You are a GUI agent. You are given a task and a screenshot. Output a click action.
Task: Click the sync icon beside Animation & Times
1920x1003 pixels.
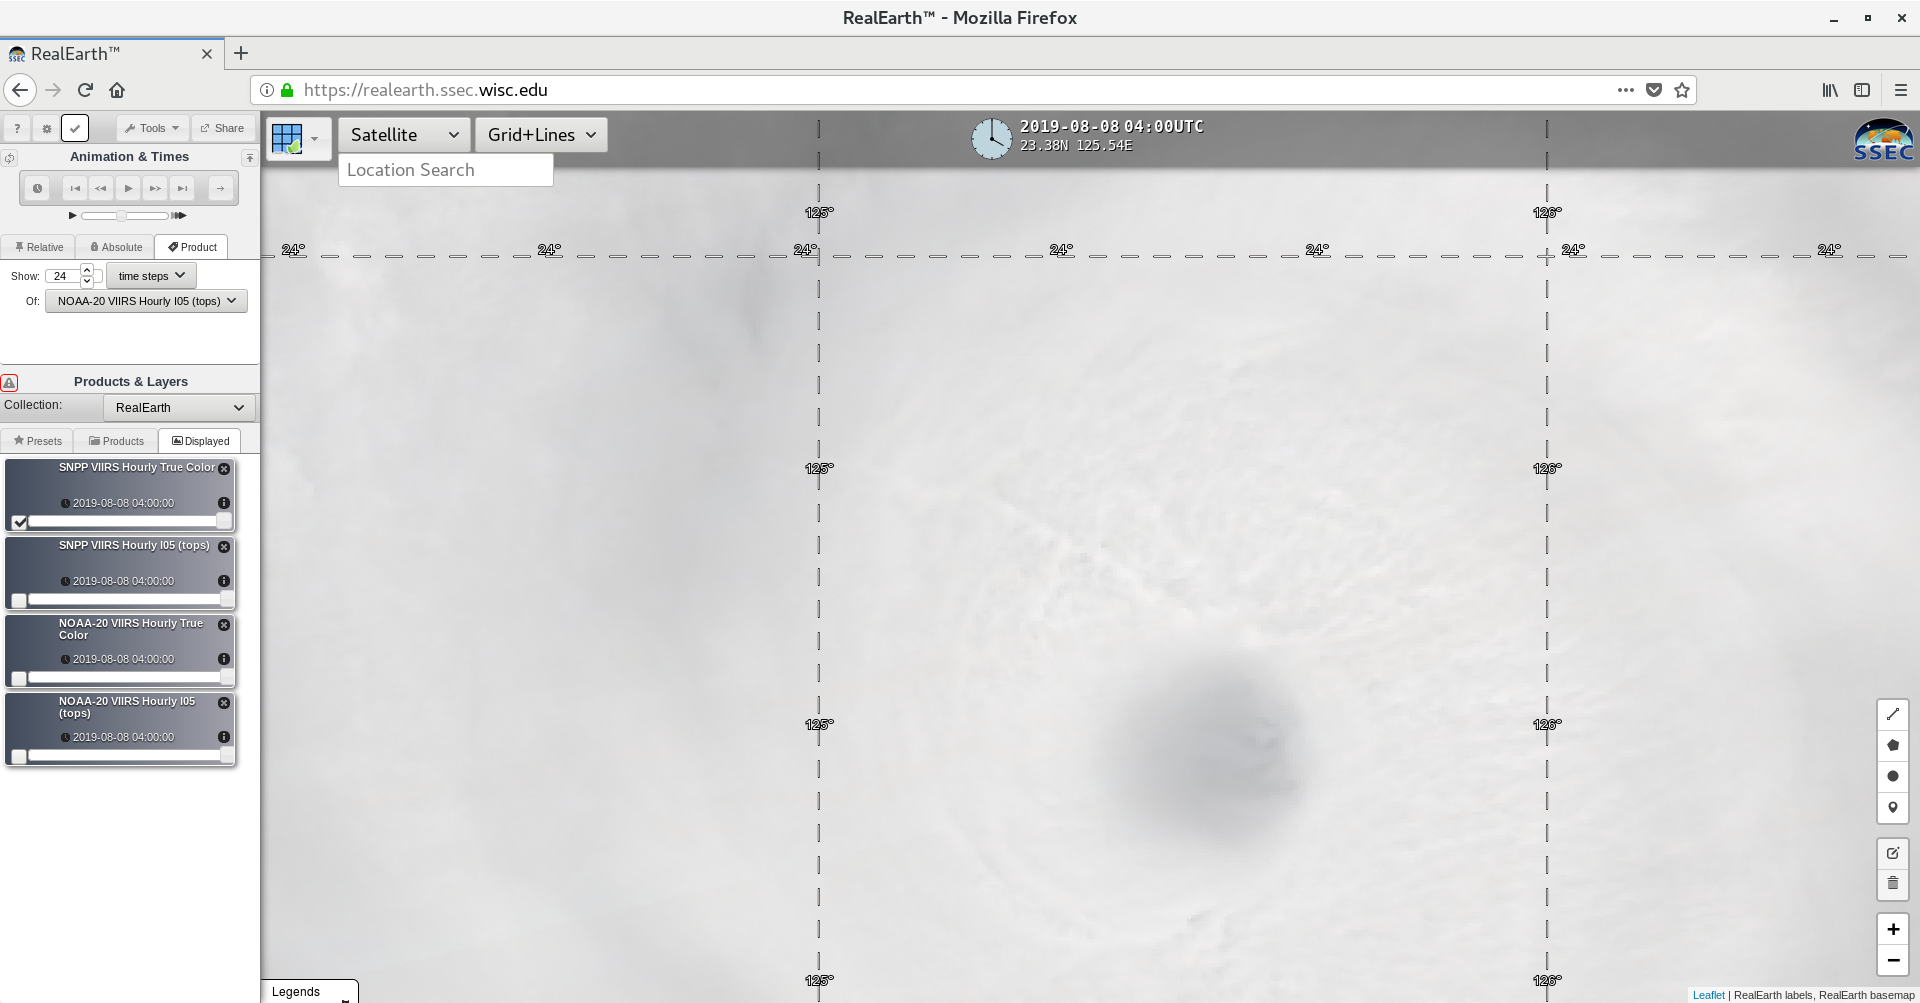click(x=9, y=158)
